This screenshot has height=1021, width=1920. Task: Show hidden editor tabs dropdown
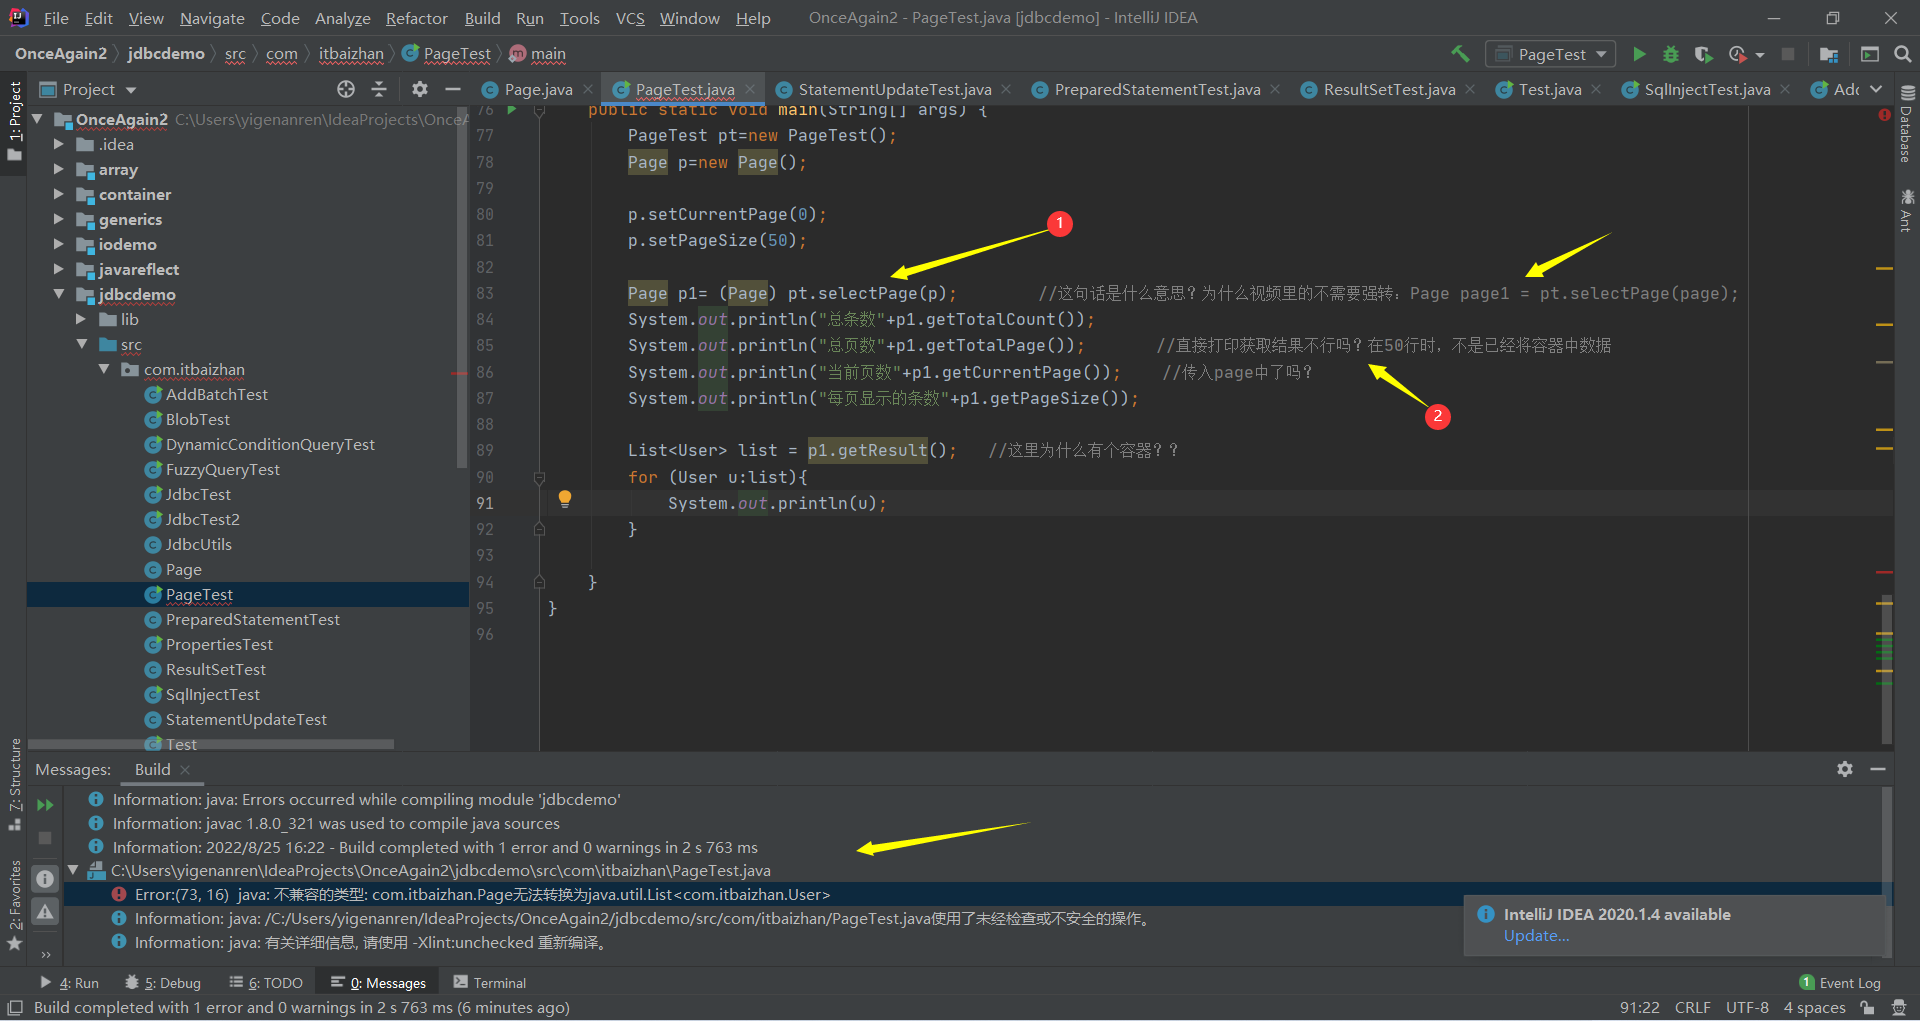1876,89
